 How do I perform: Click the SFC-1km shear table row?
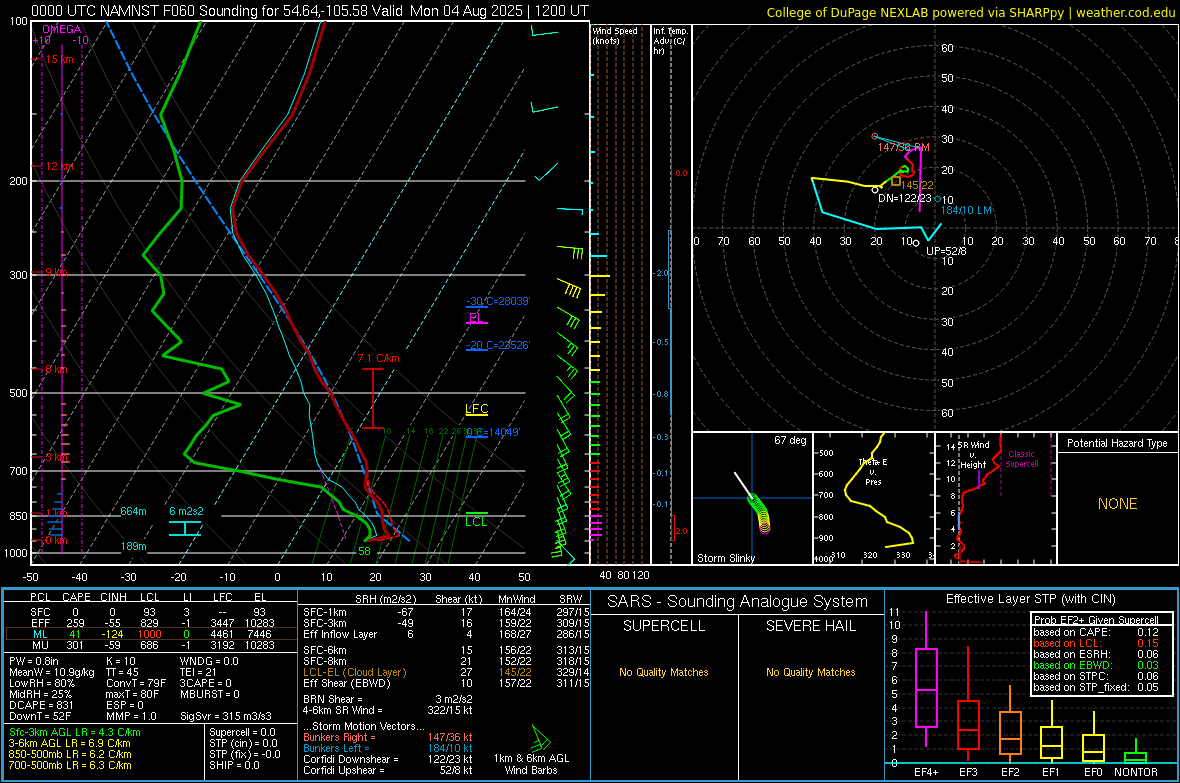pos(446,612)
